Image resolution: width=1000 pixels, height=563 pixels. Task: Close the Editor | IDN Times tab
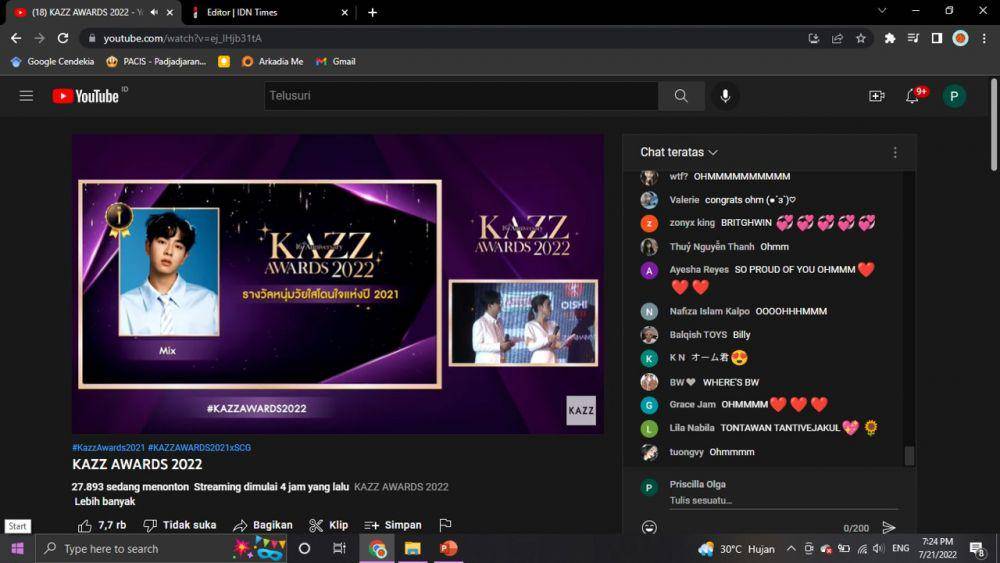(x=344, y=12)
